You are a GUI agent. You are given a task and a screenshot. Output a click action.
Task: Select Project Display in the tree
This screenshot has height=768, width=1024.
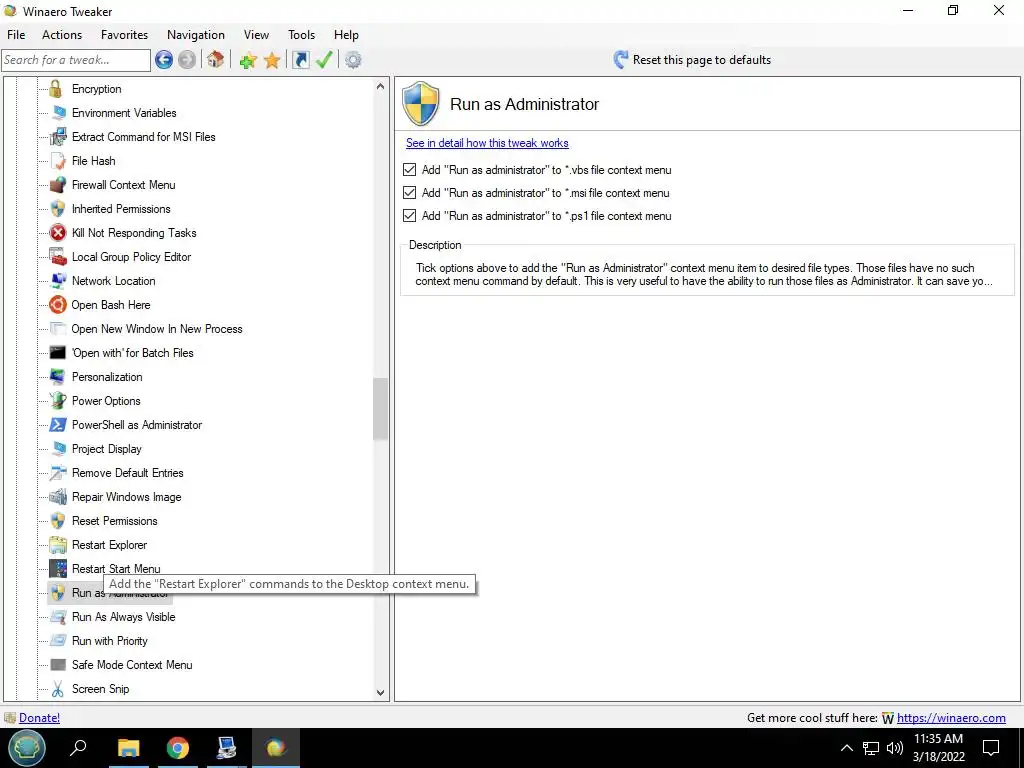106,449
